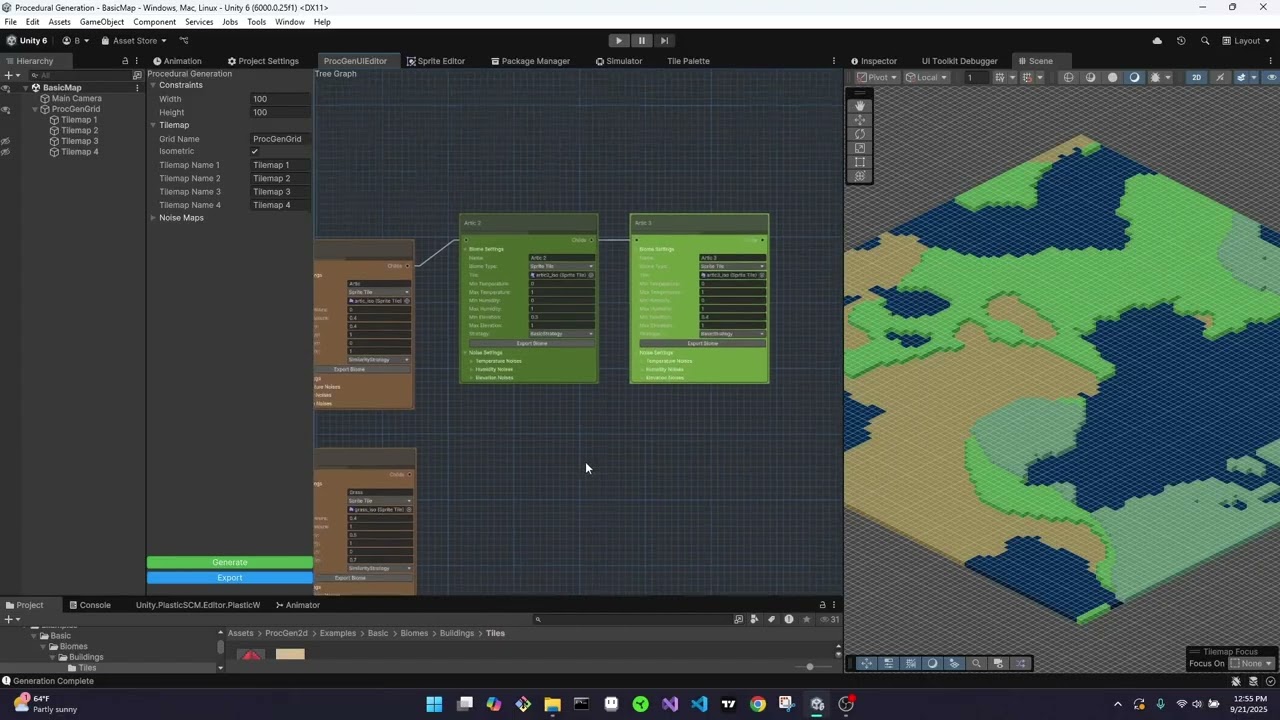Click the blue Export button
The width and height of the screenshot is (1280, 720).
230,578
